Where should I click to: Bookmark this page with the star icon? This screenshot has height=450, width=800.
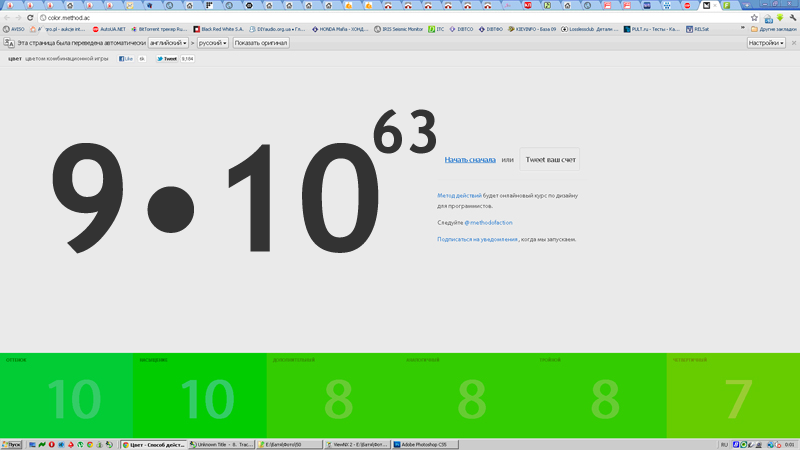click(x=754, y=18)
